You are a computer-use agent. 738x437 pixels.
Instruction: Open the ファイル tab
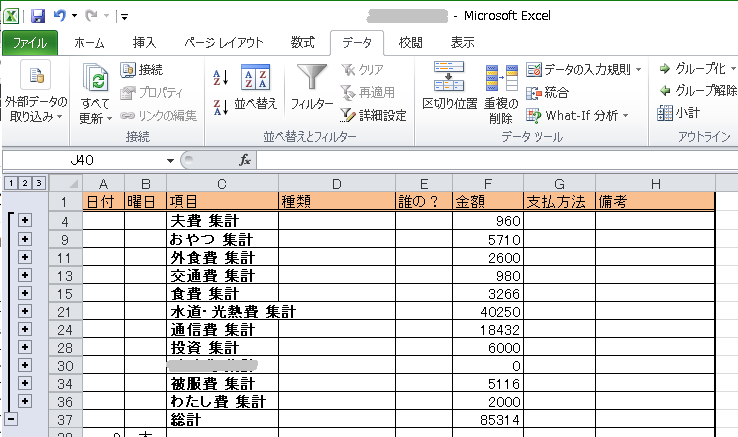30,43
